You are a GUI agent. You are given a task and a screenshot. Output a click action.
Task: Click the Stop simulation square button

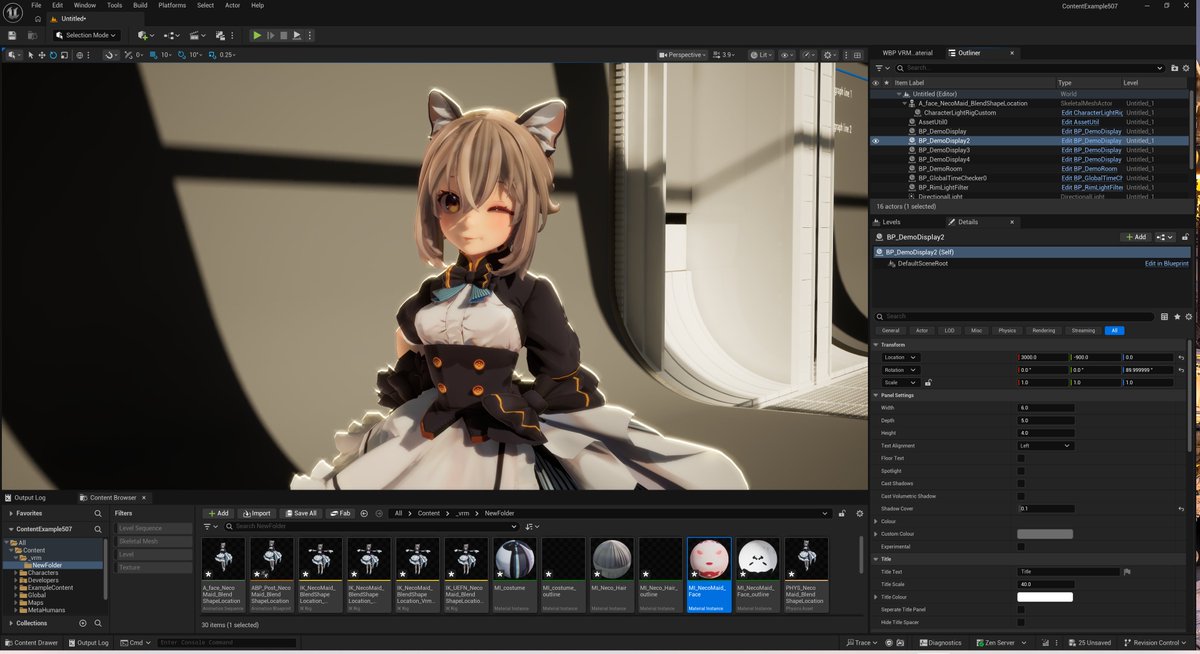tap(283, 35)
